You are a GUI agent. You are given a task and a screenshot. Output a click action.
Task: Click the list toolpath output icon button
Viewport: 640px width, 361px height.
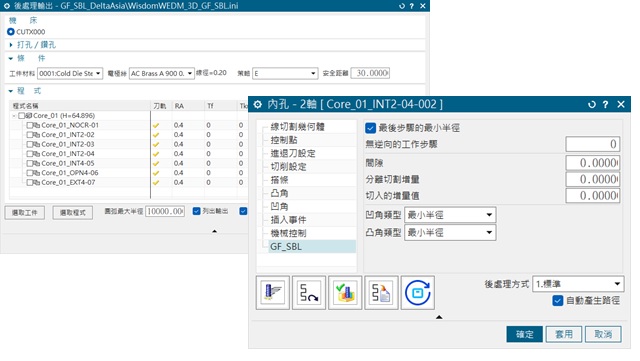point(381,292)
